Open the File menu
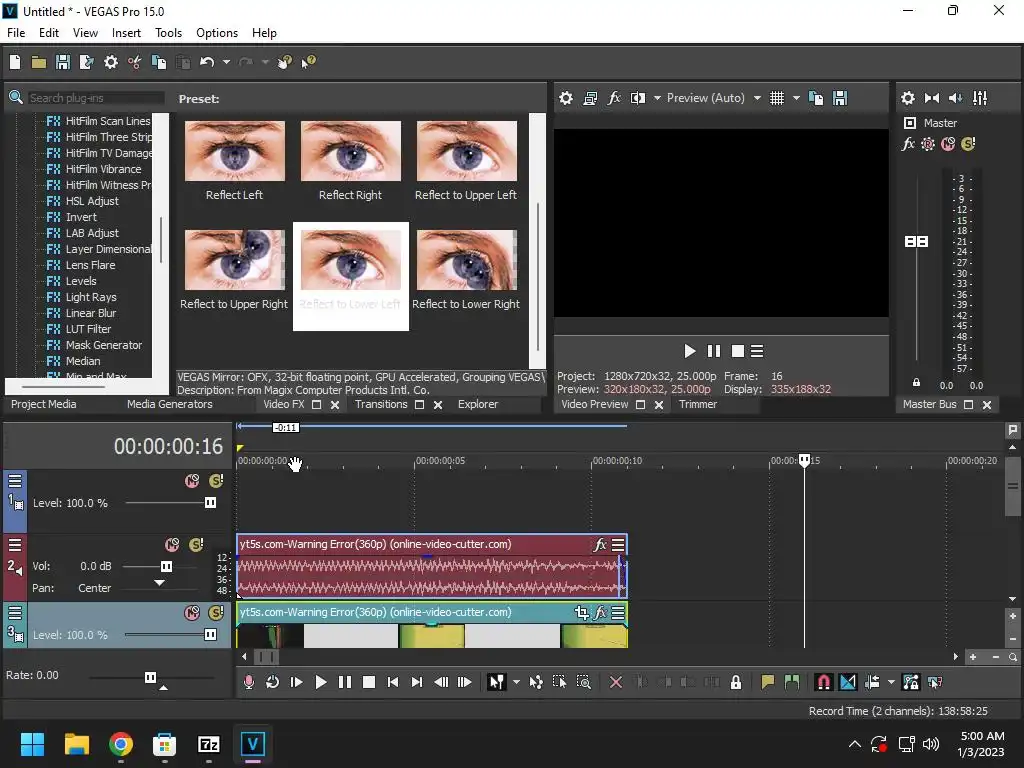 pyautogui.click(x=16, y=33)
